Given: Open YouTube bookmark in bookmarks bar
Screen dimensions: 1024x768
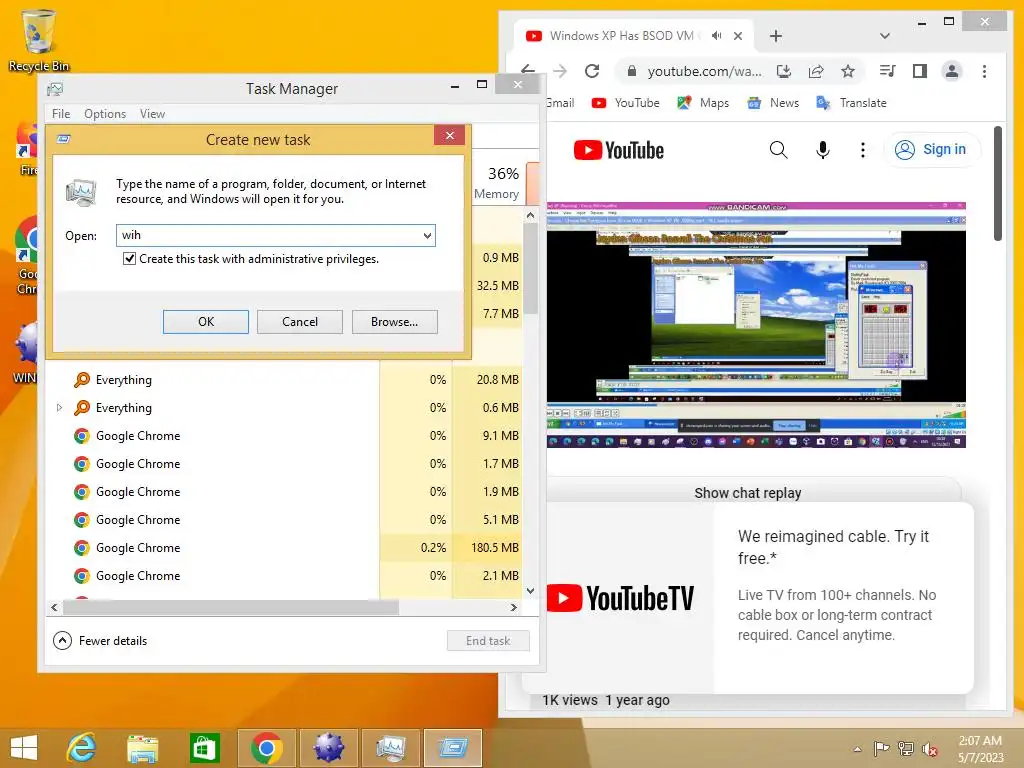Looking at the screenshot, I should click(626, 103).
